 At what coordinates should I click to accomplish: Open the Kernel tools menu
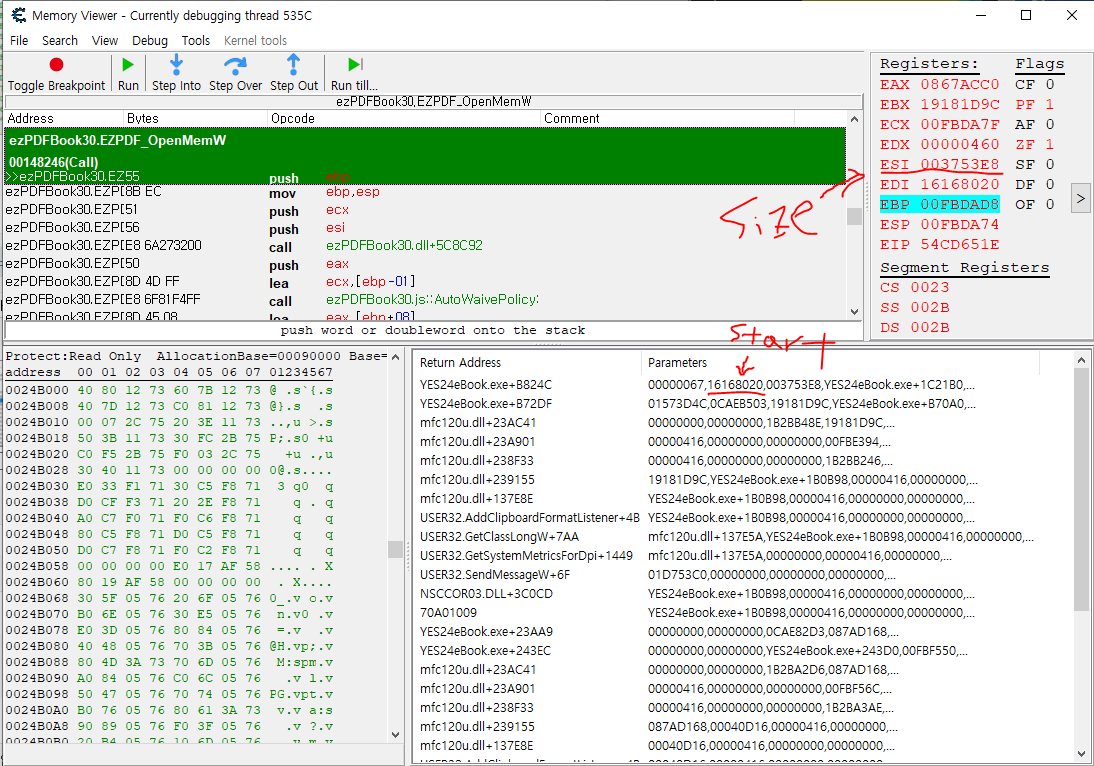tap(255, 40)
